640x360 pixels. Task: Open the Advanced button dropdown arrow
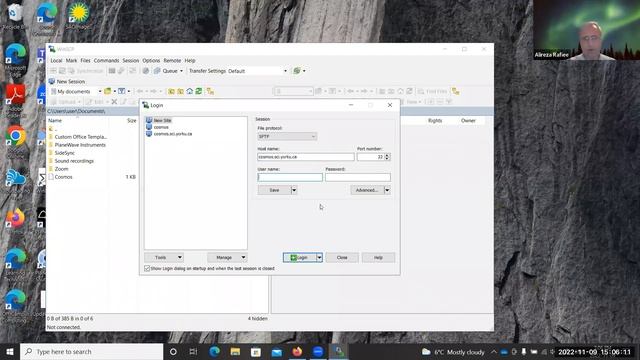387,190
